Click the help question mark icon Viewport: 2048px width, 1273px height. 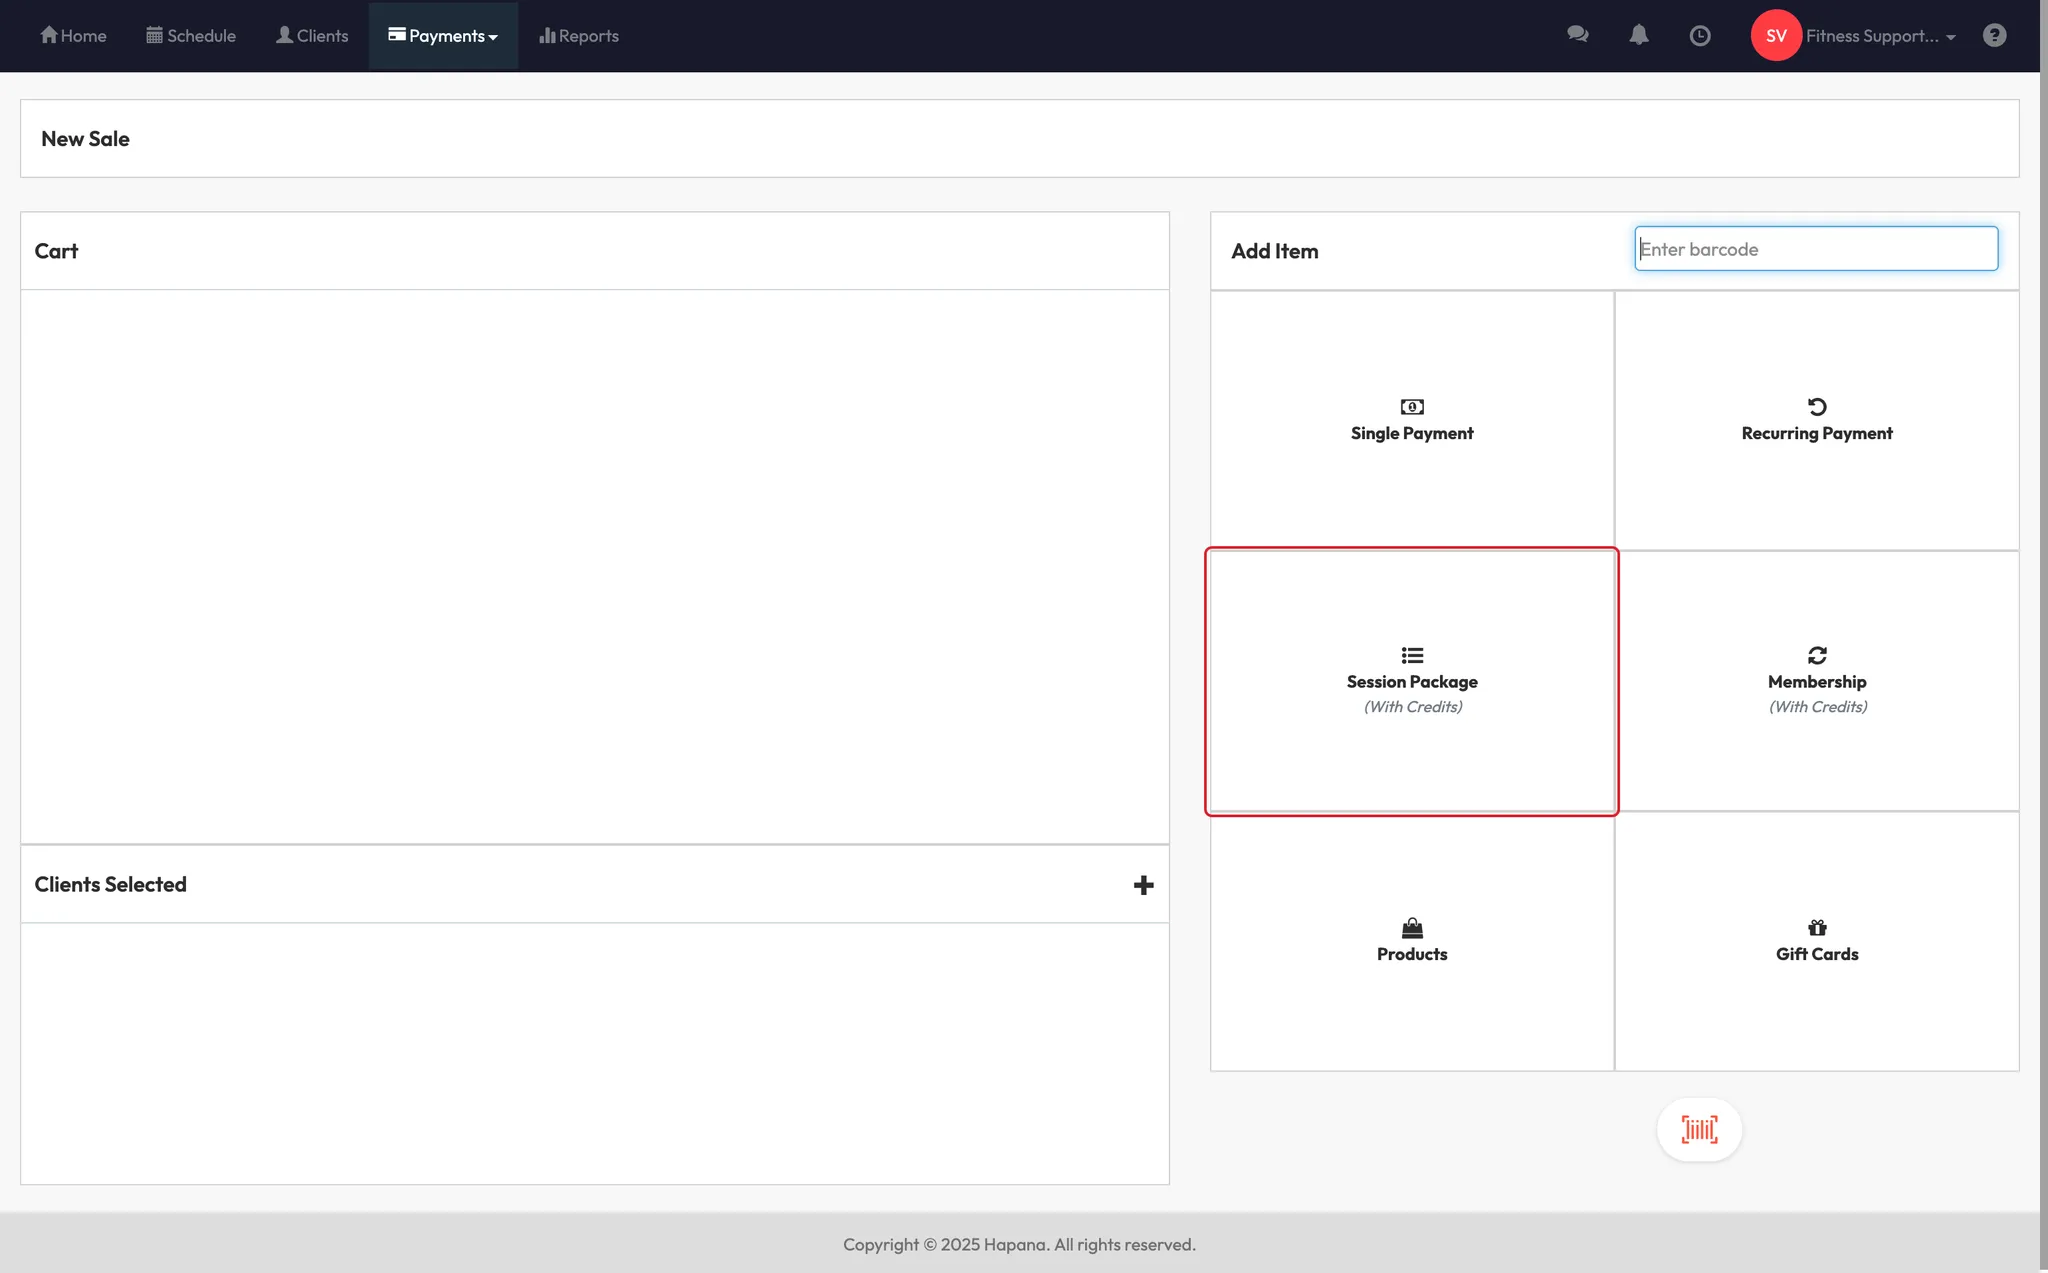click(1994, 36)
